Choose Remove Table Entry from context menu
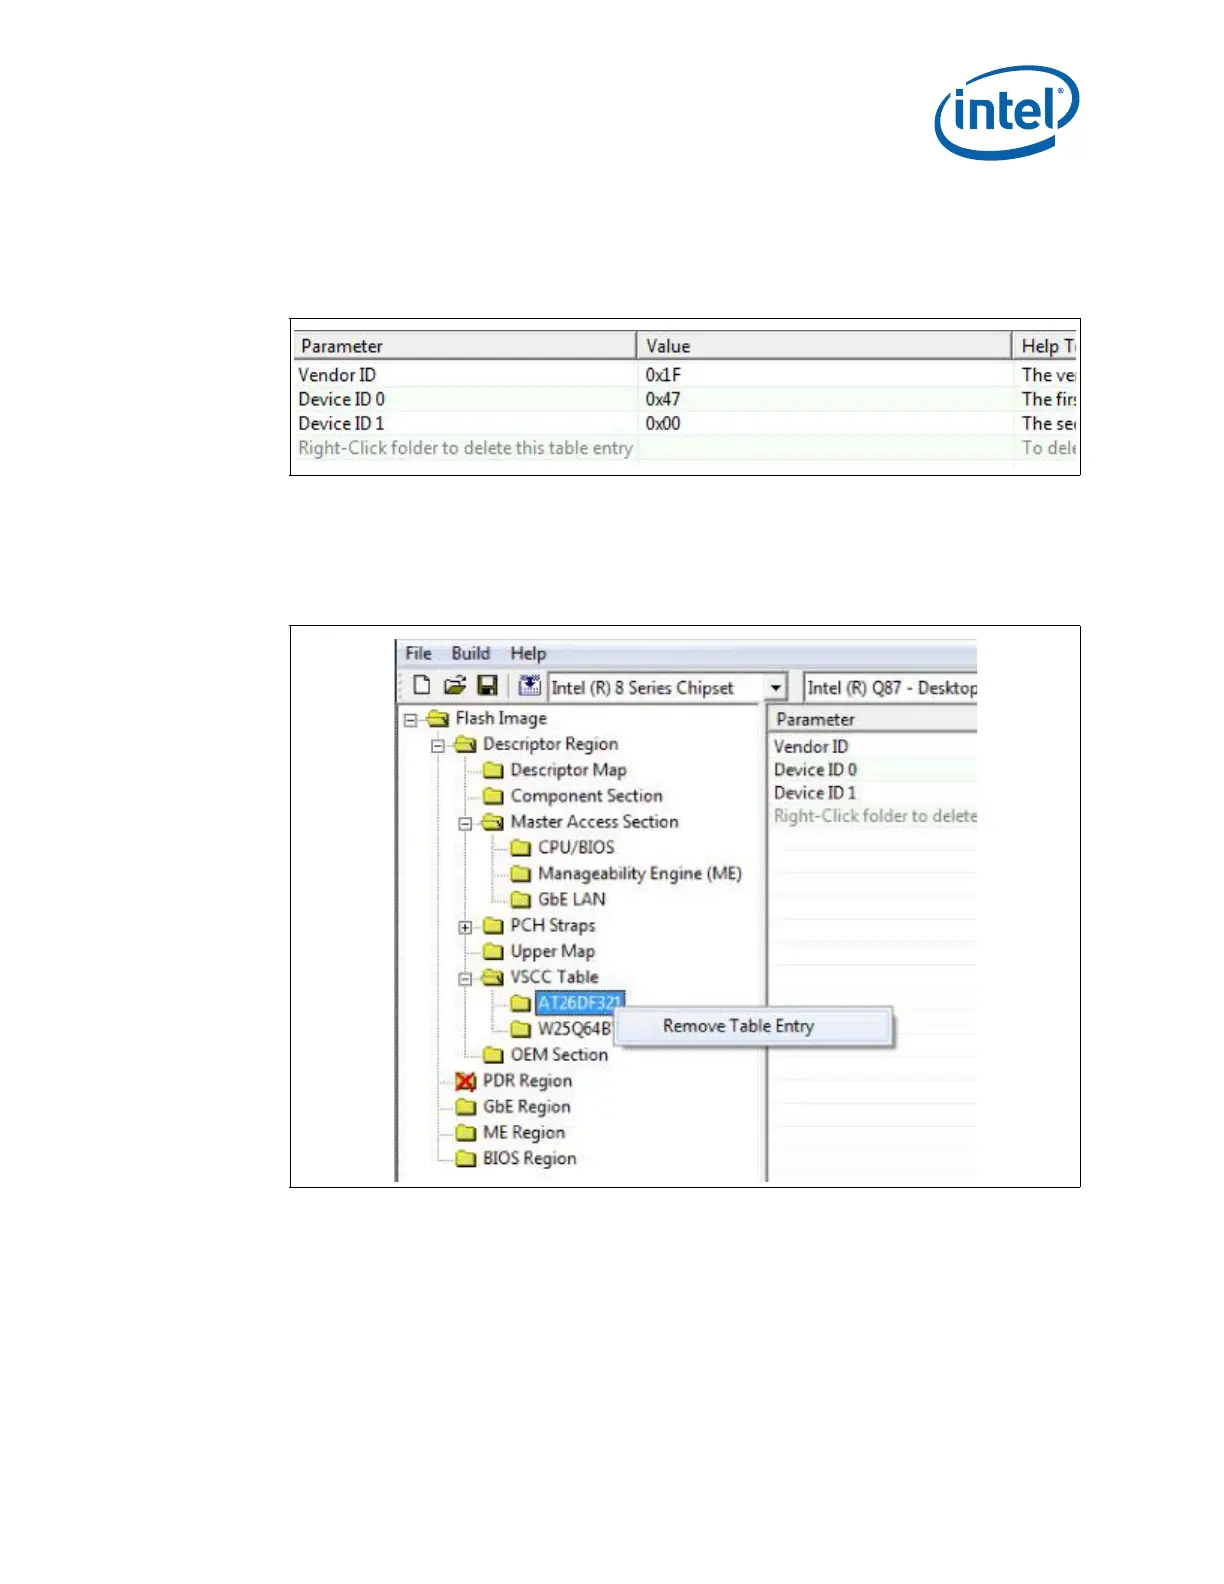 [x=754, y=1026]
